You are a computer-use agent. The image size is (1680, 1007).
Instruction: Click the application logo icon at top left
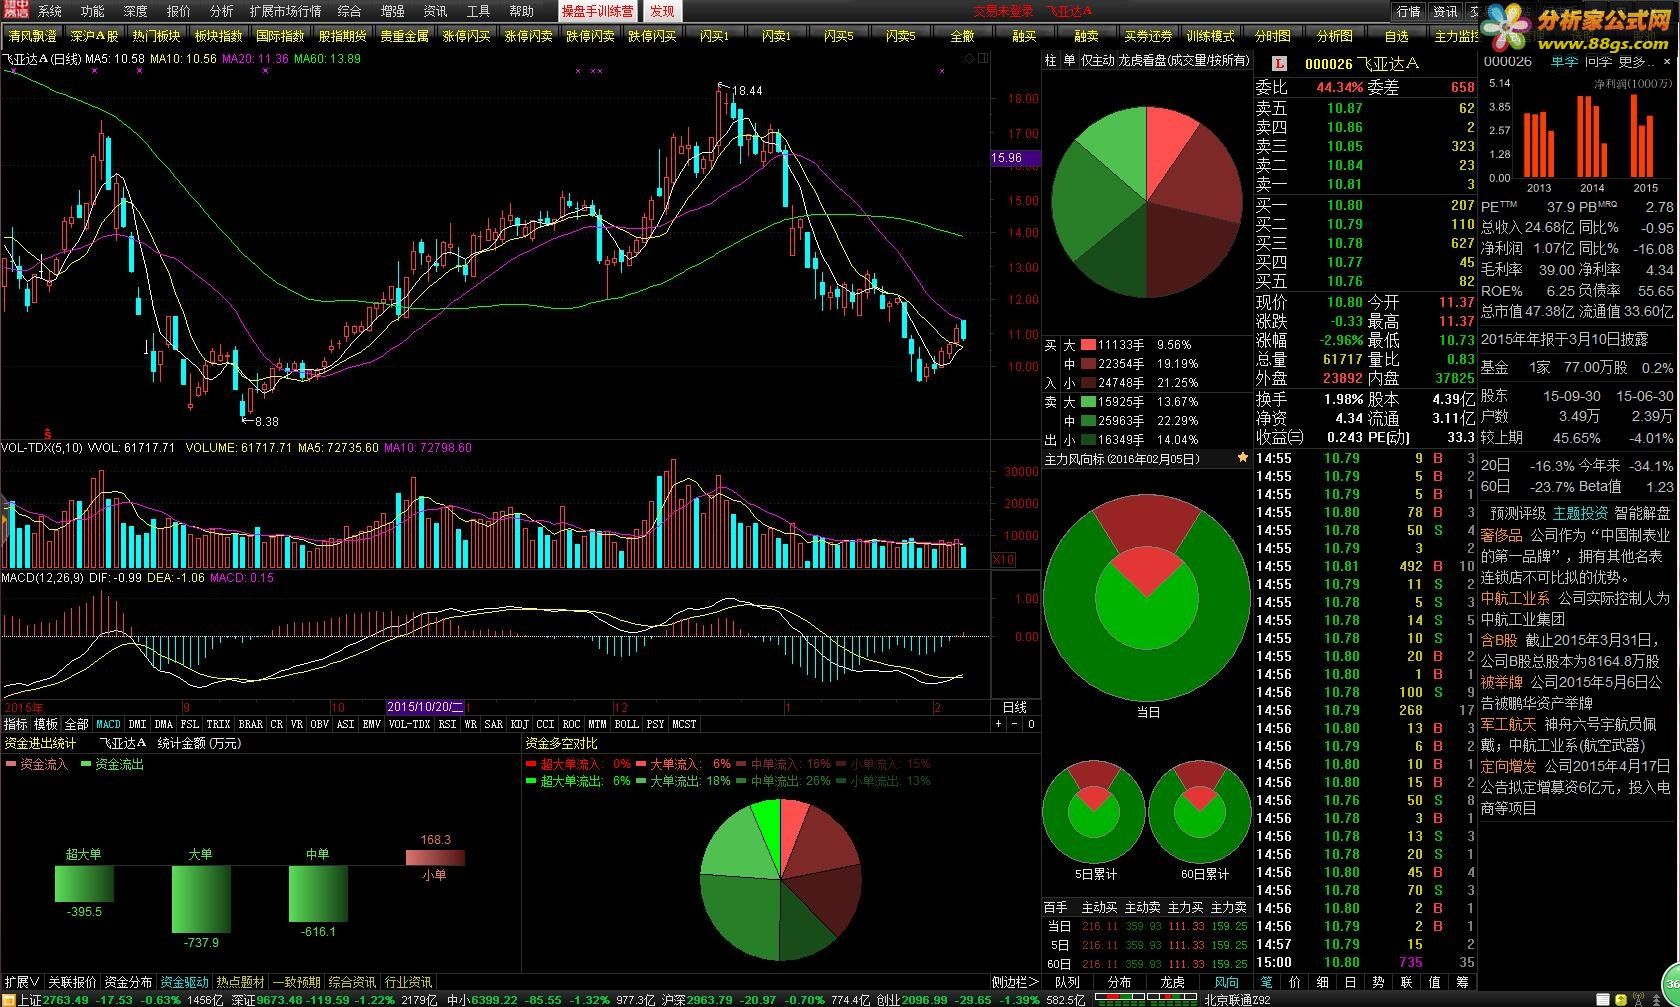click(15, 11)
